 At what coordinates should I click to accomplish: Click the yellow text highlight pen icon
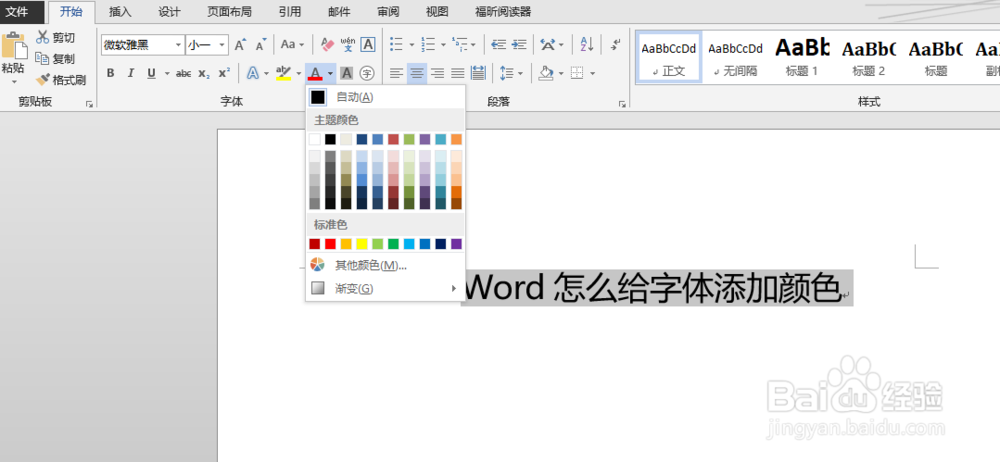coord(283,73)
